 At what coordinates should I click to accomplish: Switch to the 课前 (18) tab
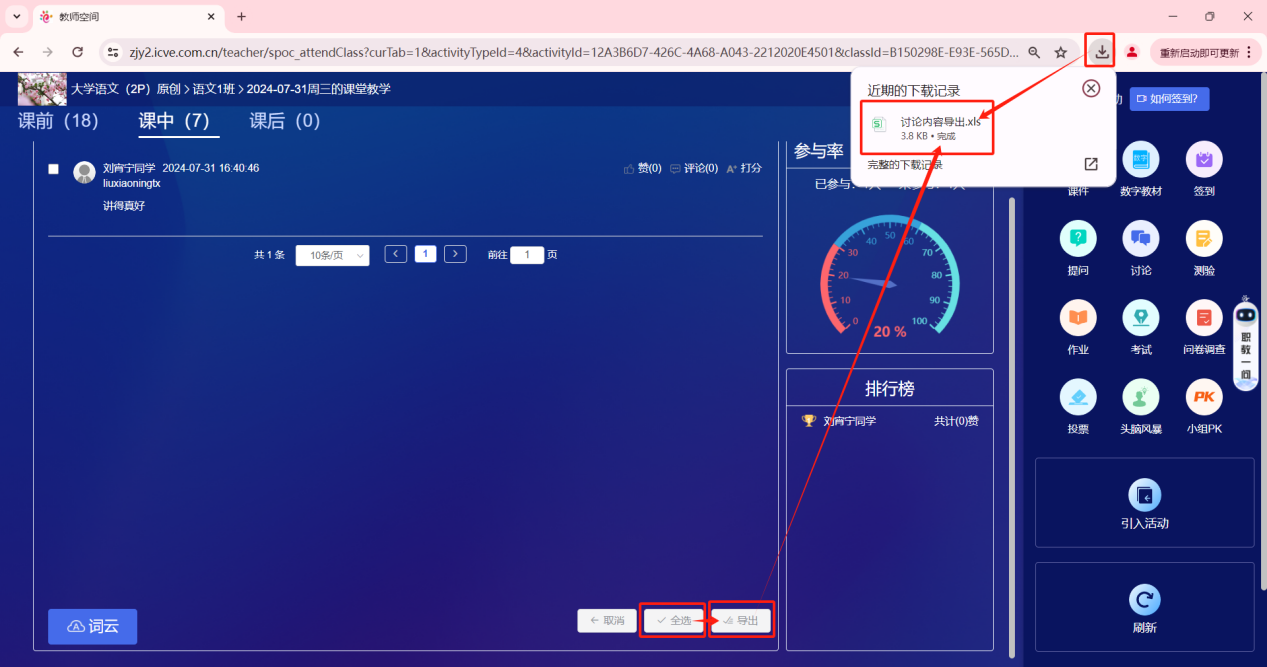(58, 121)
